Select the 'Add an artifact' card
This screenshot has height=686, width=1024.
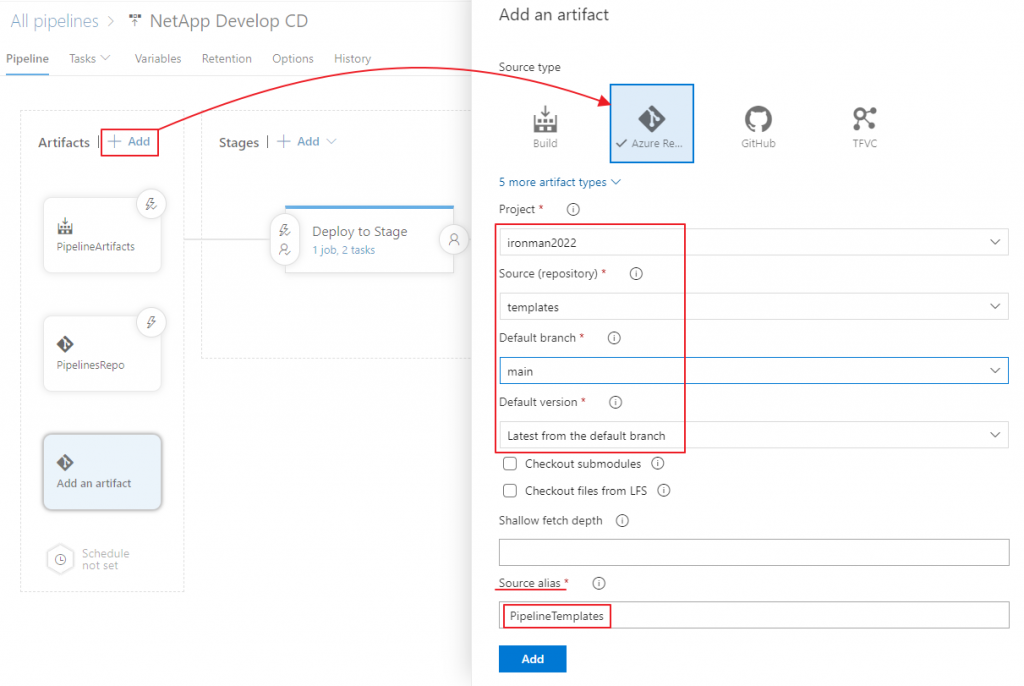pos(102,472)
